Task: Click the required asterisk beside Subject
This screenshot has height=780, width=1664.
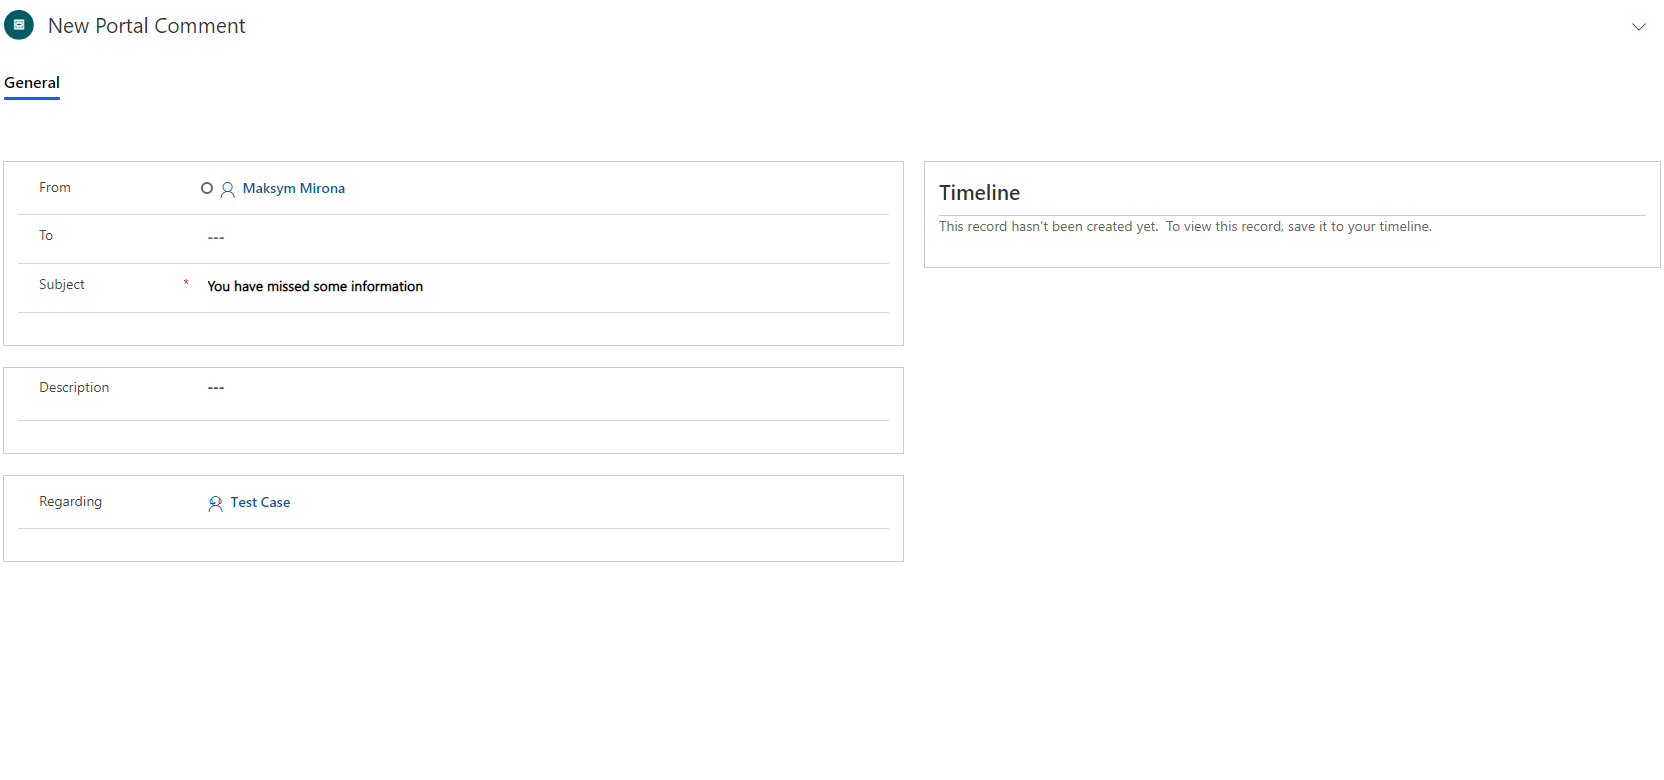Action: (x=186, y=284)
